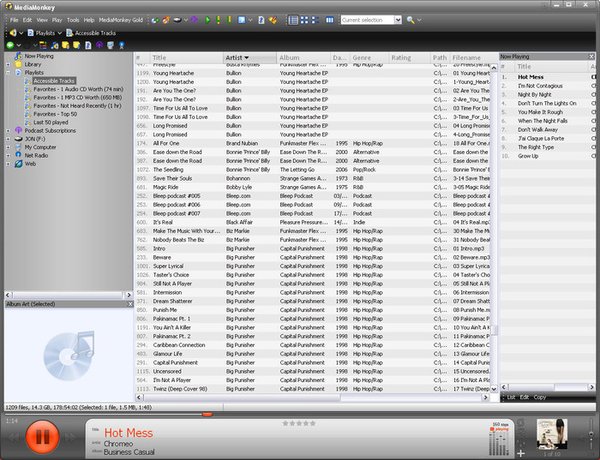Click the Current selection search field
Image resolution: width=600 pixels, height=460 pixels.
pos(367,20)
